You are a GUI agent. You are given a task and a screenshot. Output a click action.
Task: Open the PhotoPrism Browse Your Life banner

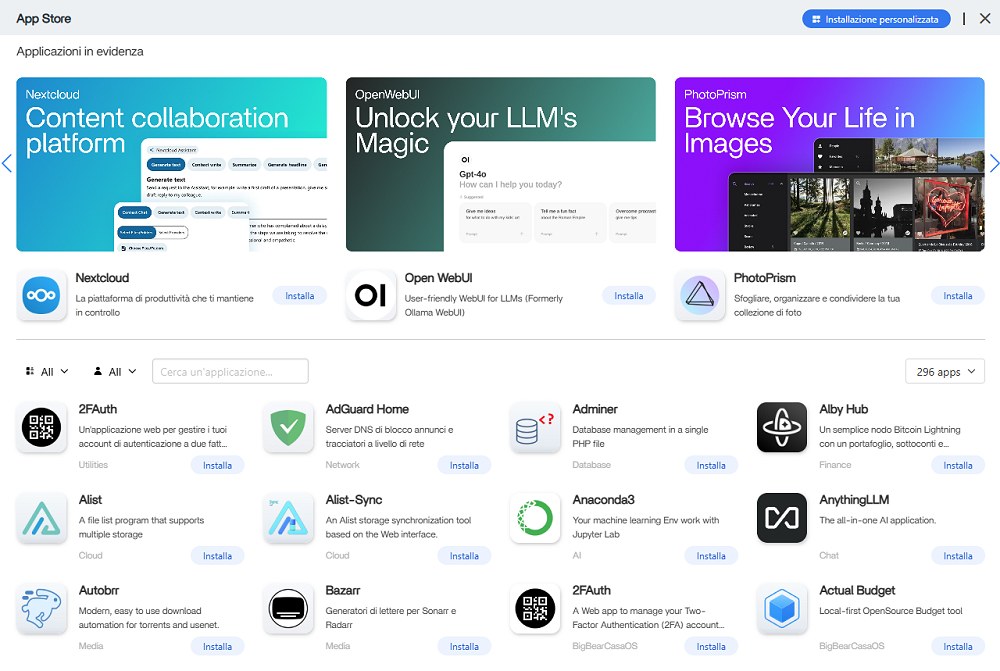(830, 165)
